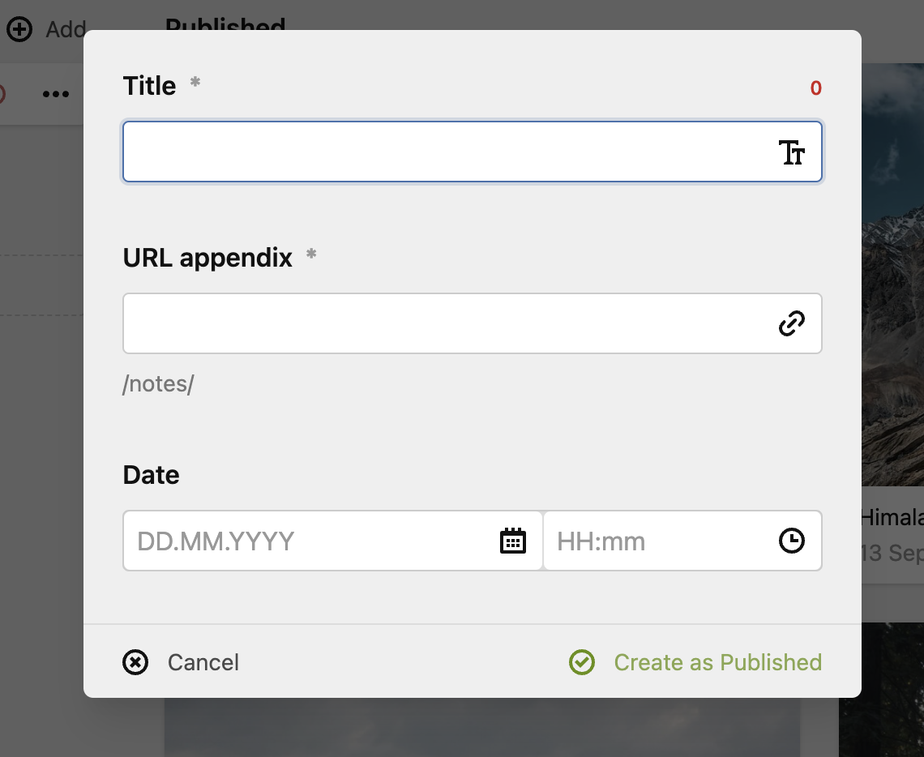Click the green checkmark circle icon

[x=581, y=662]
